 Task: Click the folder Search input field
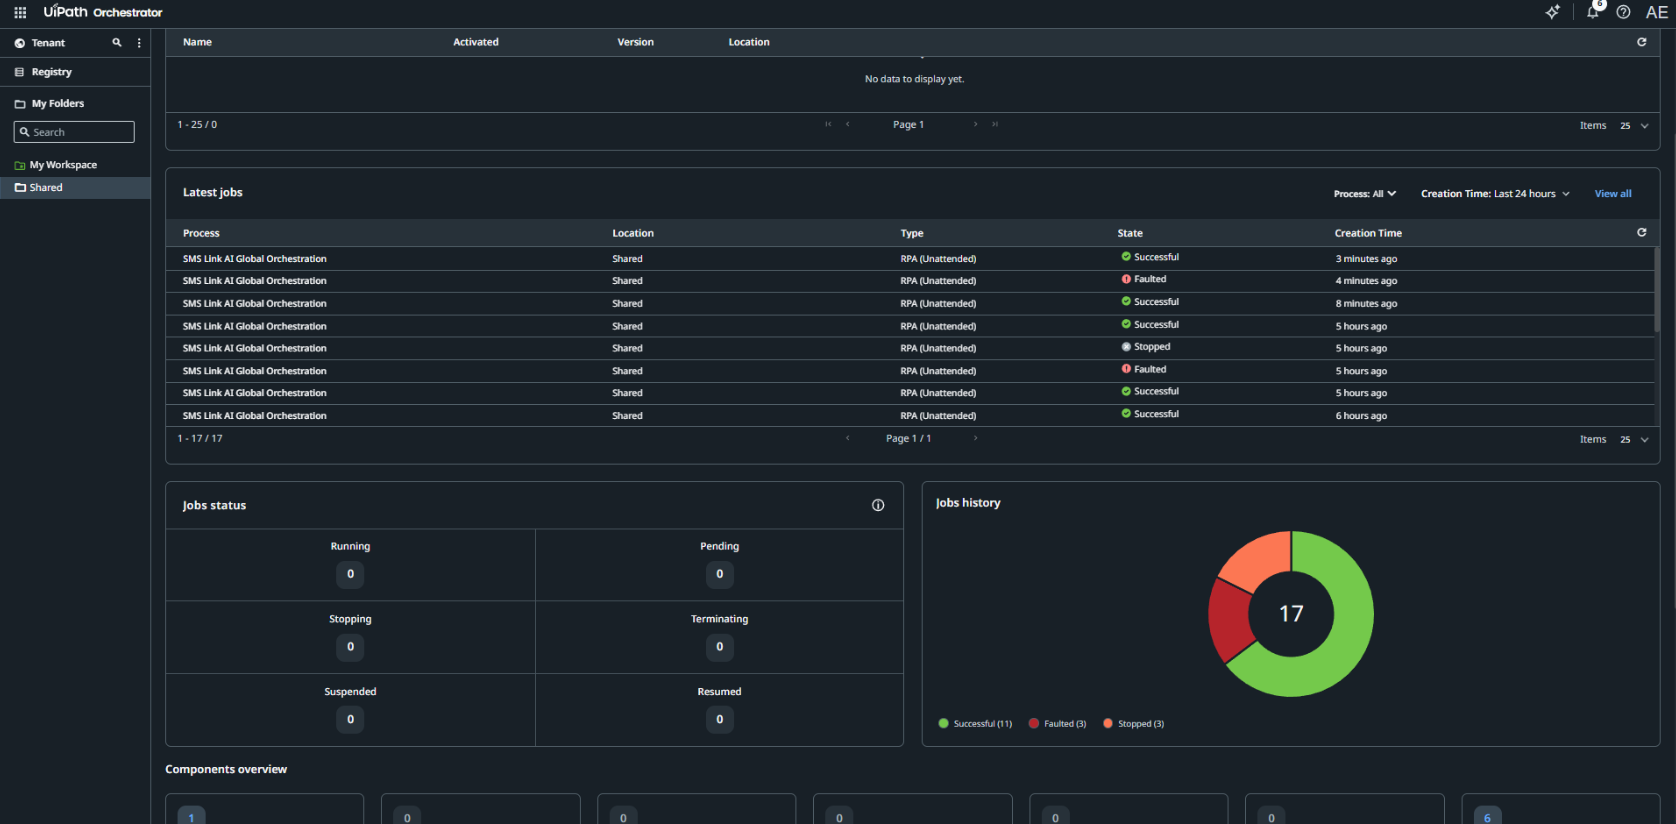click(74, 132)
